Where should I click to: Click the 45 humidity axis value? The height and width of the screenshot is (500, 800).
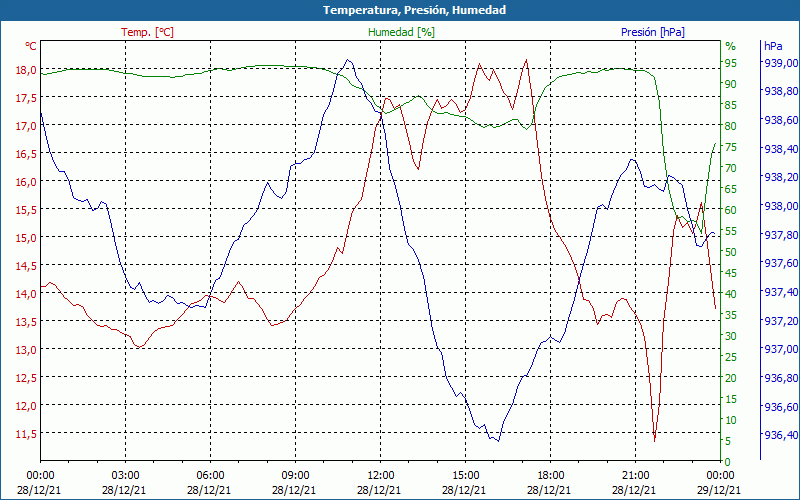(731, 273)
